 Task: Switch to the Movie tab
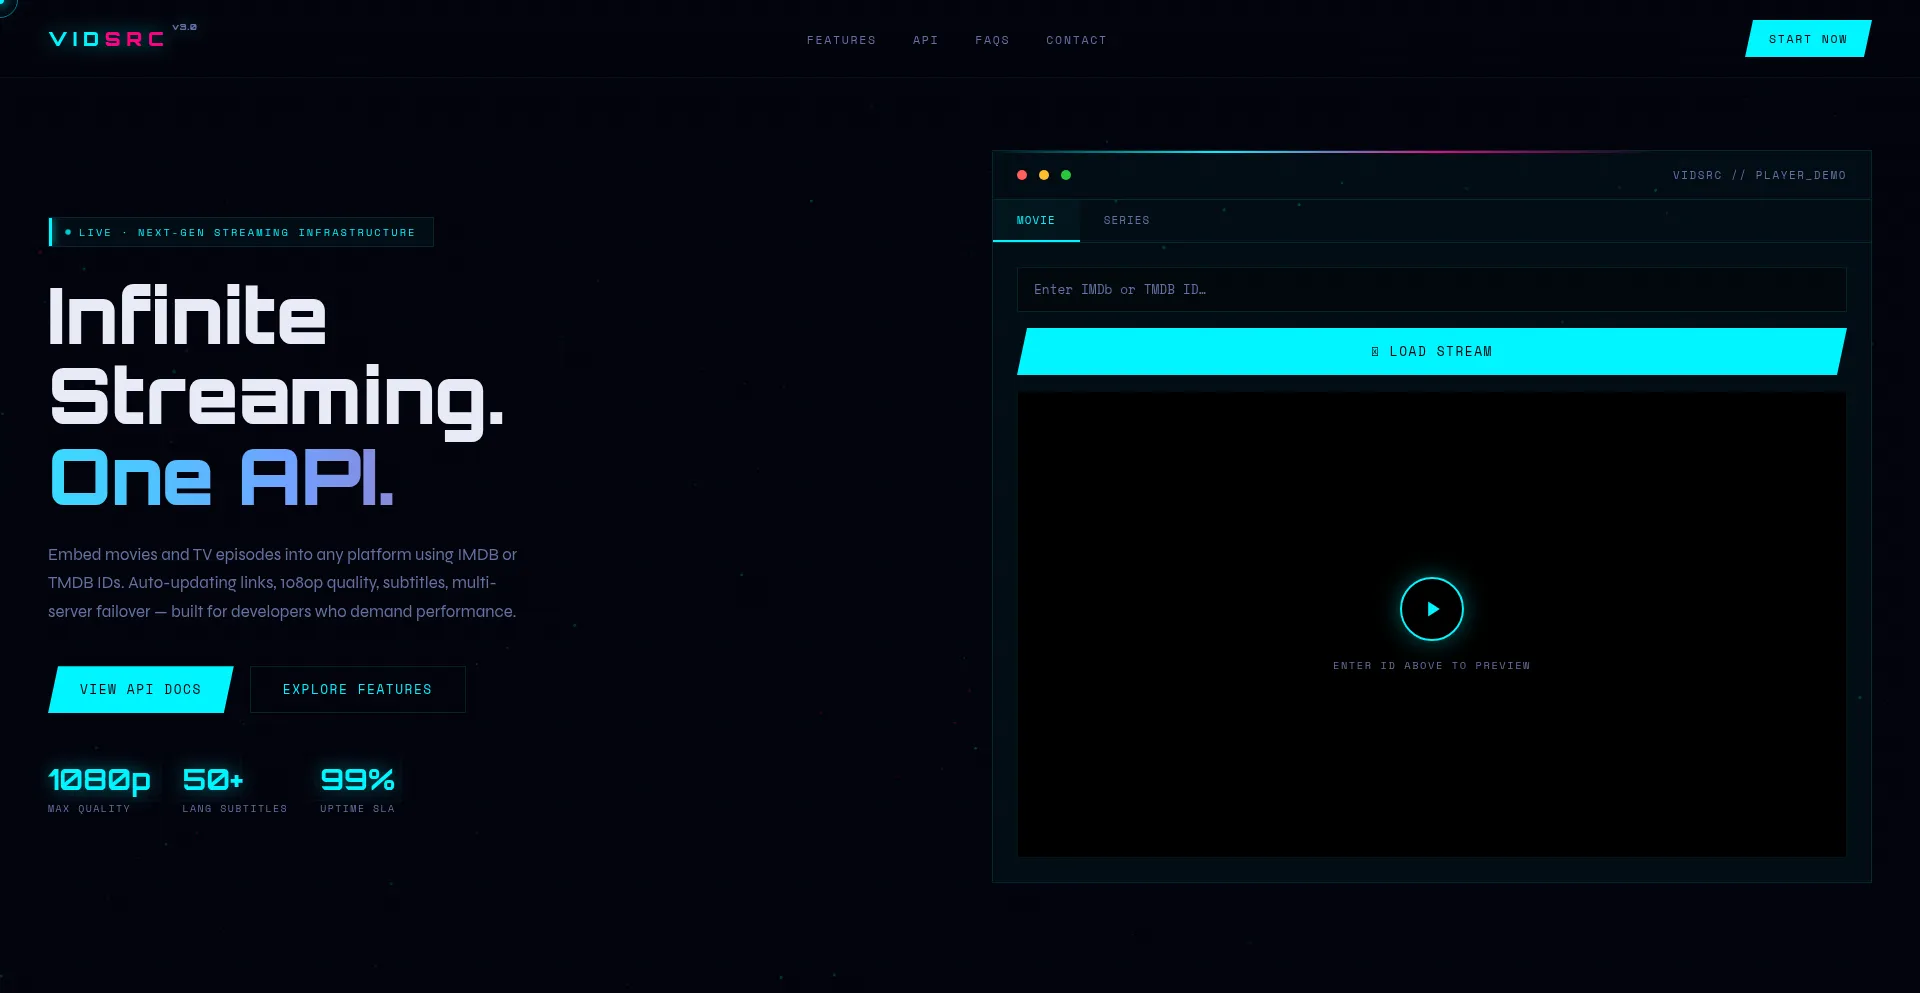pyautogui.click(x=1036, y=220)
